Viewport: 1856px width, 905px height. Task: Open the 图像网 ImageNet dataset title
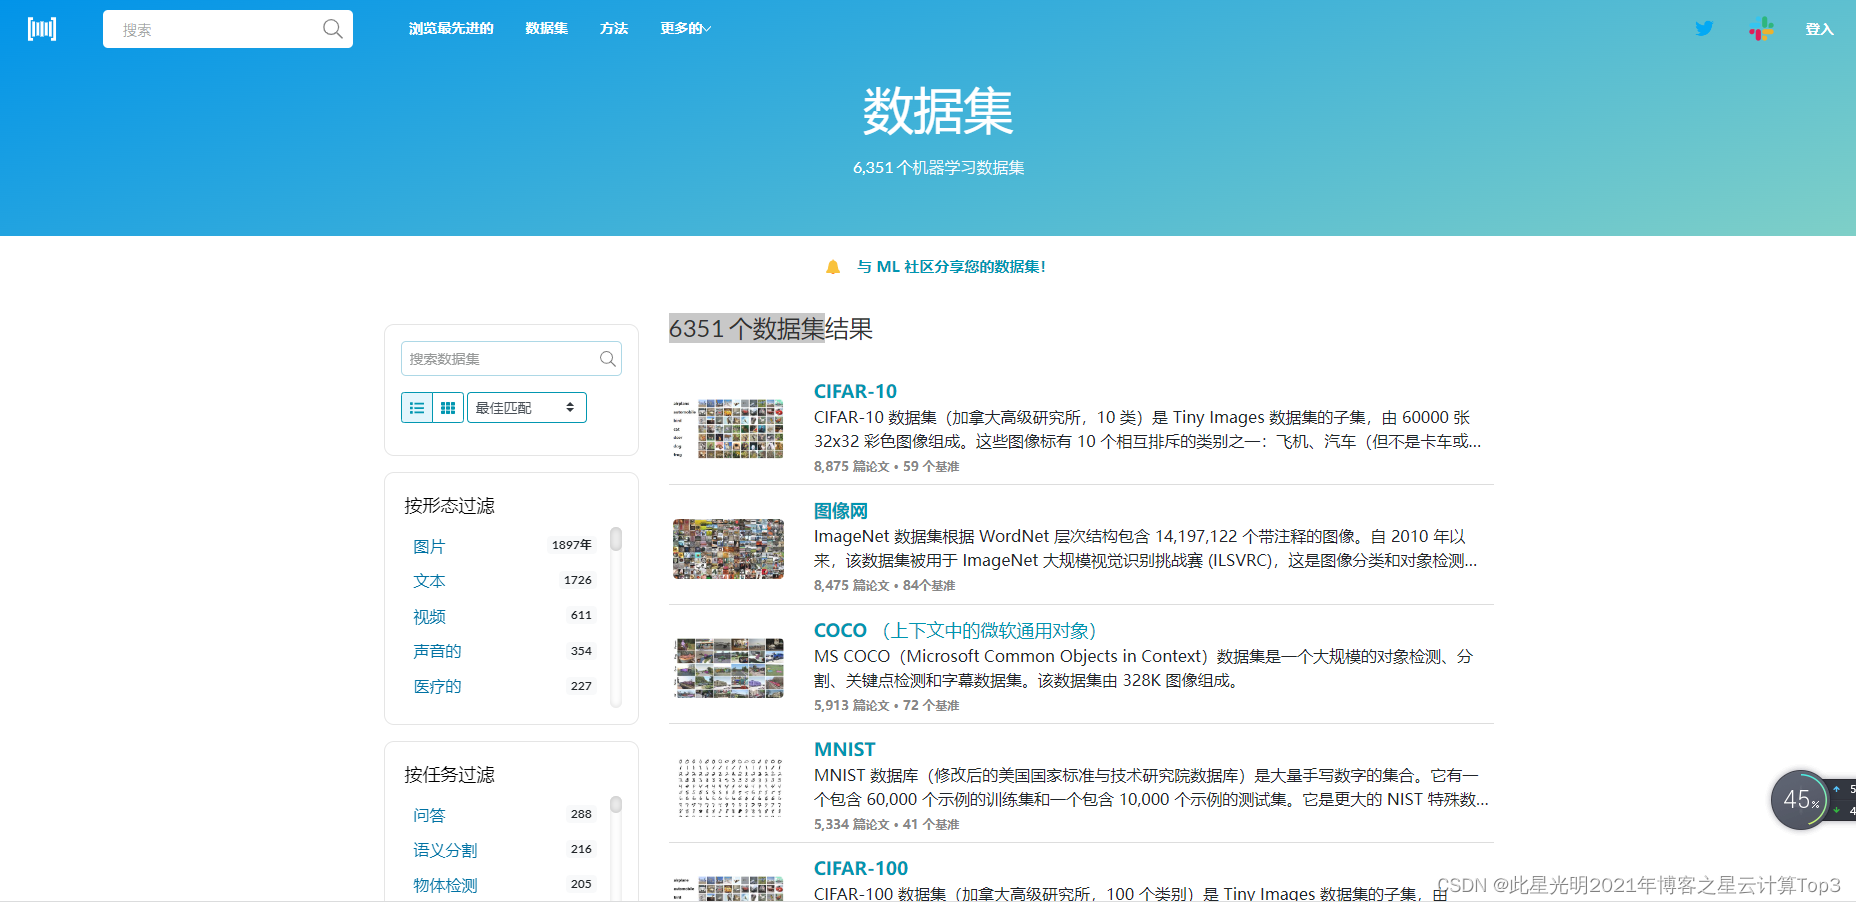pyautogui.click(x=840, y=511)
